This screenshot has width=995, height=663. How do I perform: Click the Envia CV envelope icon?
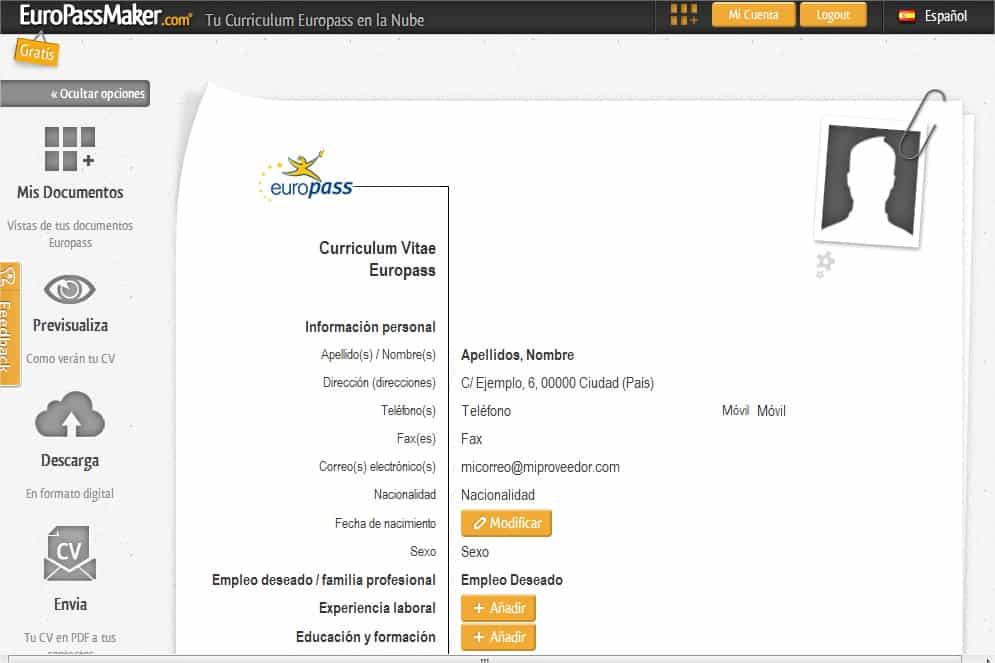coord(70,556)
